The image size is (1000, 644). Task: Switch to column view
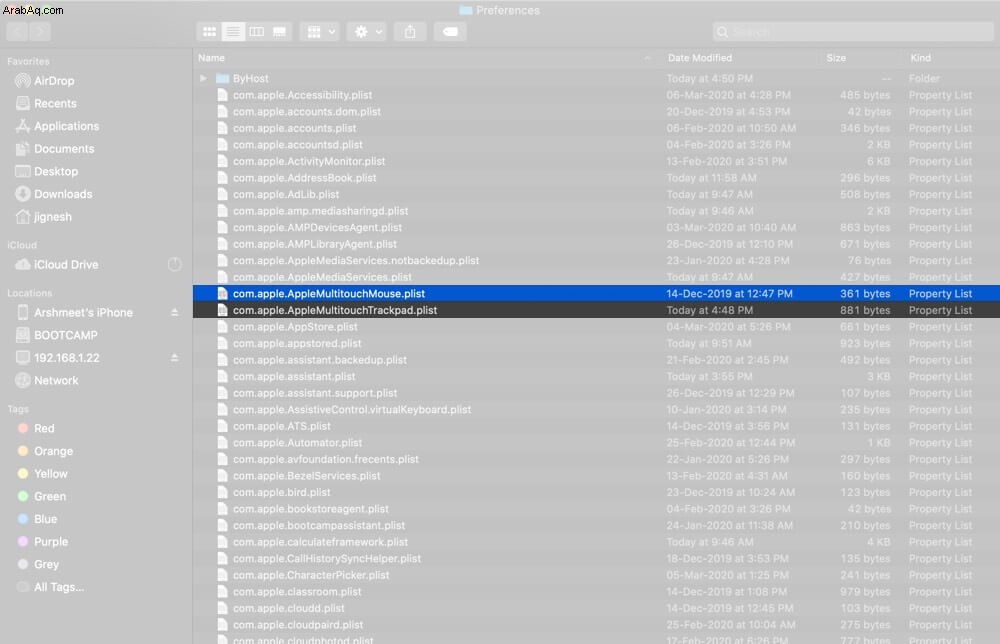coord(256,32)
